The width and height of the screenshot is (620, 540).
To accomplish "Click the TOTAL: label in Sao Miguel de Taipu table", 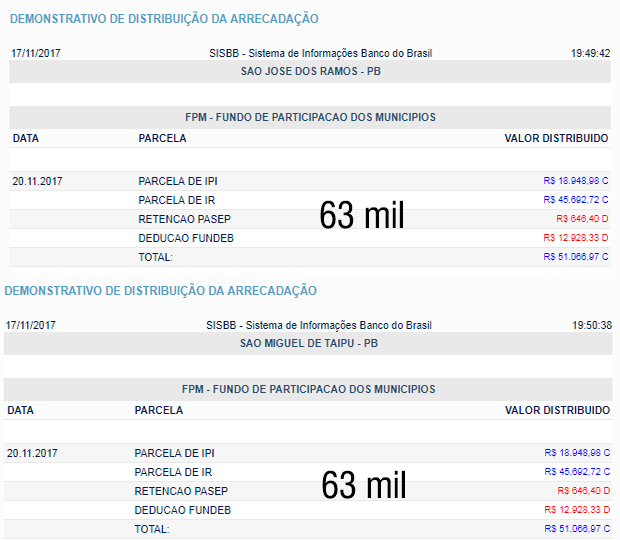I will coord(152,529).
